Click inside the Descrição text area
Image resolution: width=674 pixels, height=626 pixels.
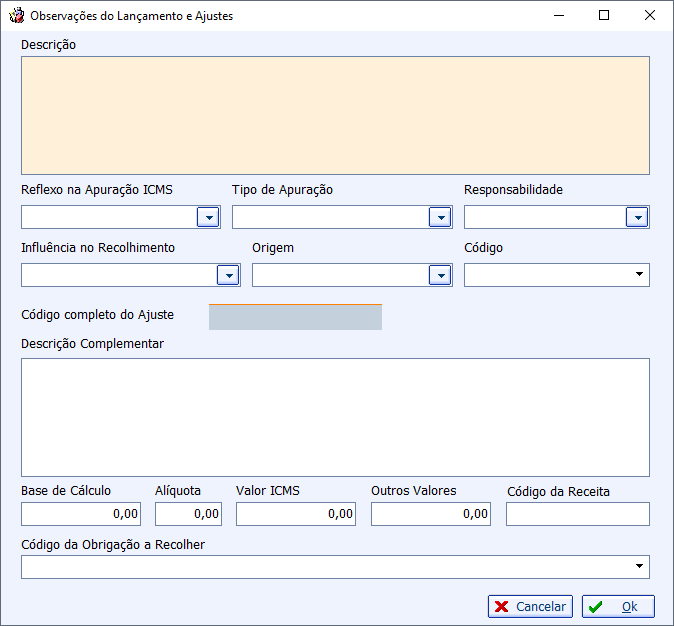pos(335,115)
